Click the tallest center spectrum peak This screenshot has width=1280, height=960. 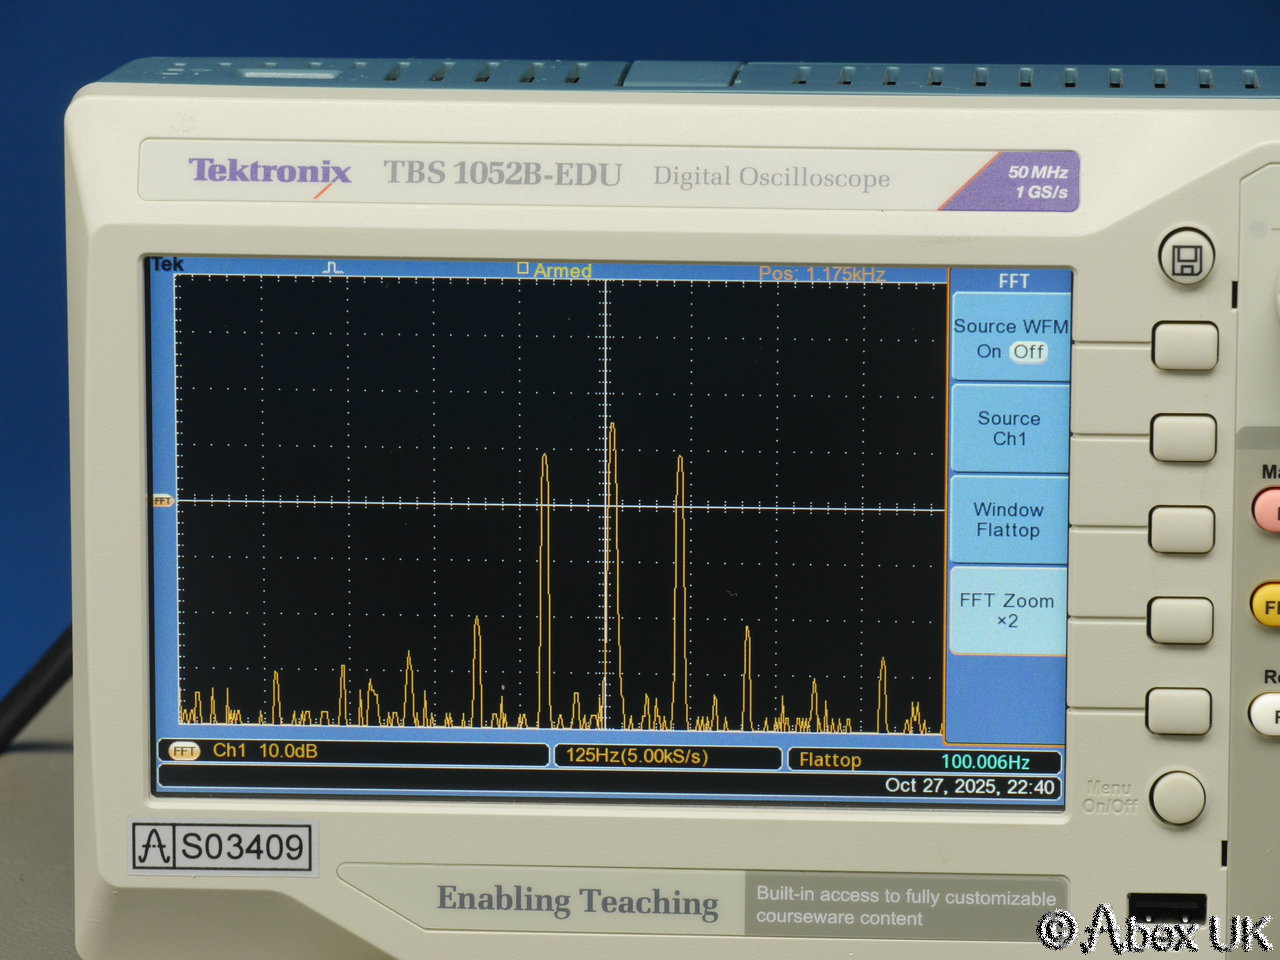pos(612,430)
